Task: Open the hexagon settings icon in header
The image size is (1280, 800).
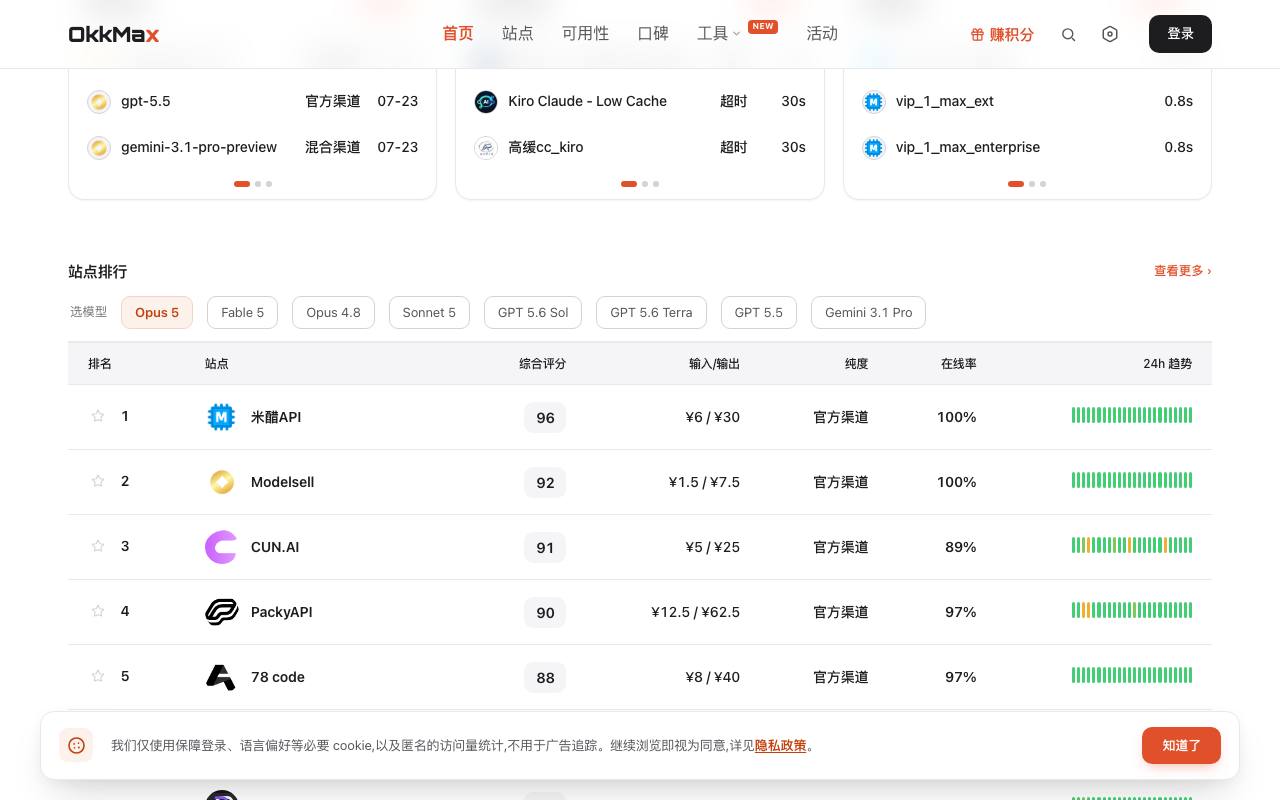Action: tap(1110, 34)
